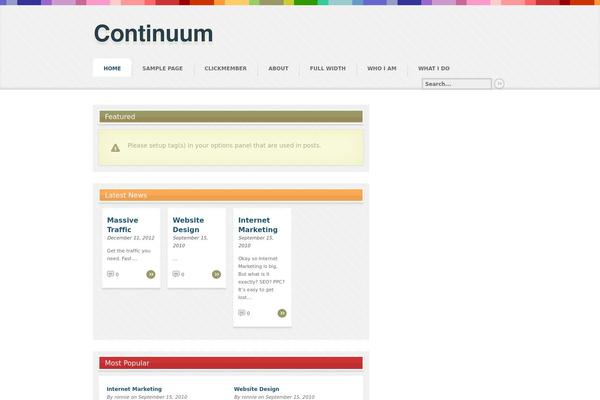Viewport: 600px width, 400px height.
Task: Click the Most Popular section header
Action: click(x=231, y=363)
